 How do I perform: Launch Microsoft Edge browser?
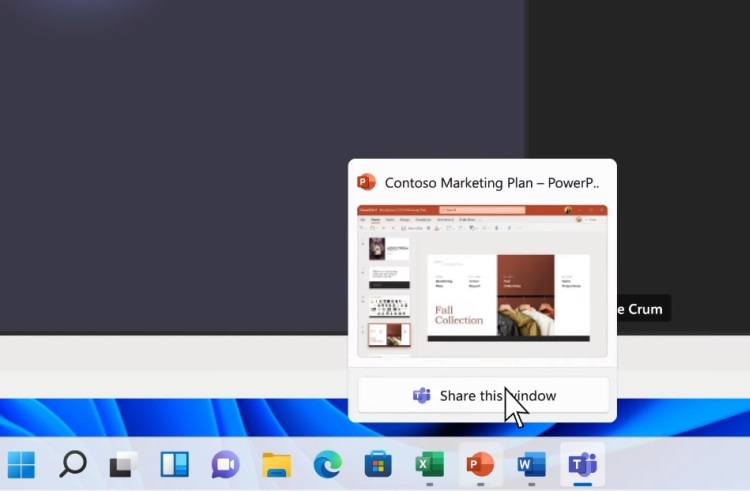tap(327, 465)
